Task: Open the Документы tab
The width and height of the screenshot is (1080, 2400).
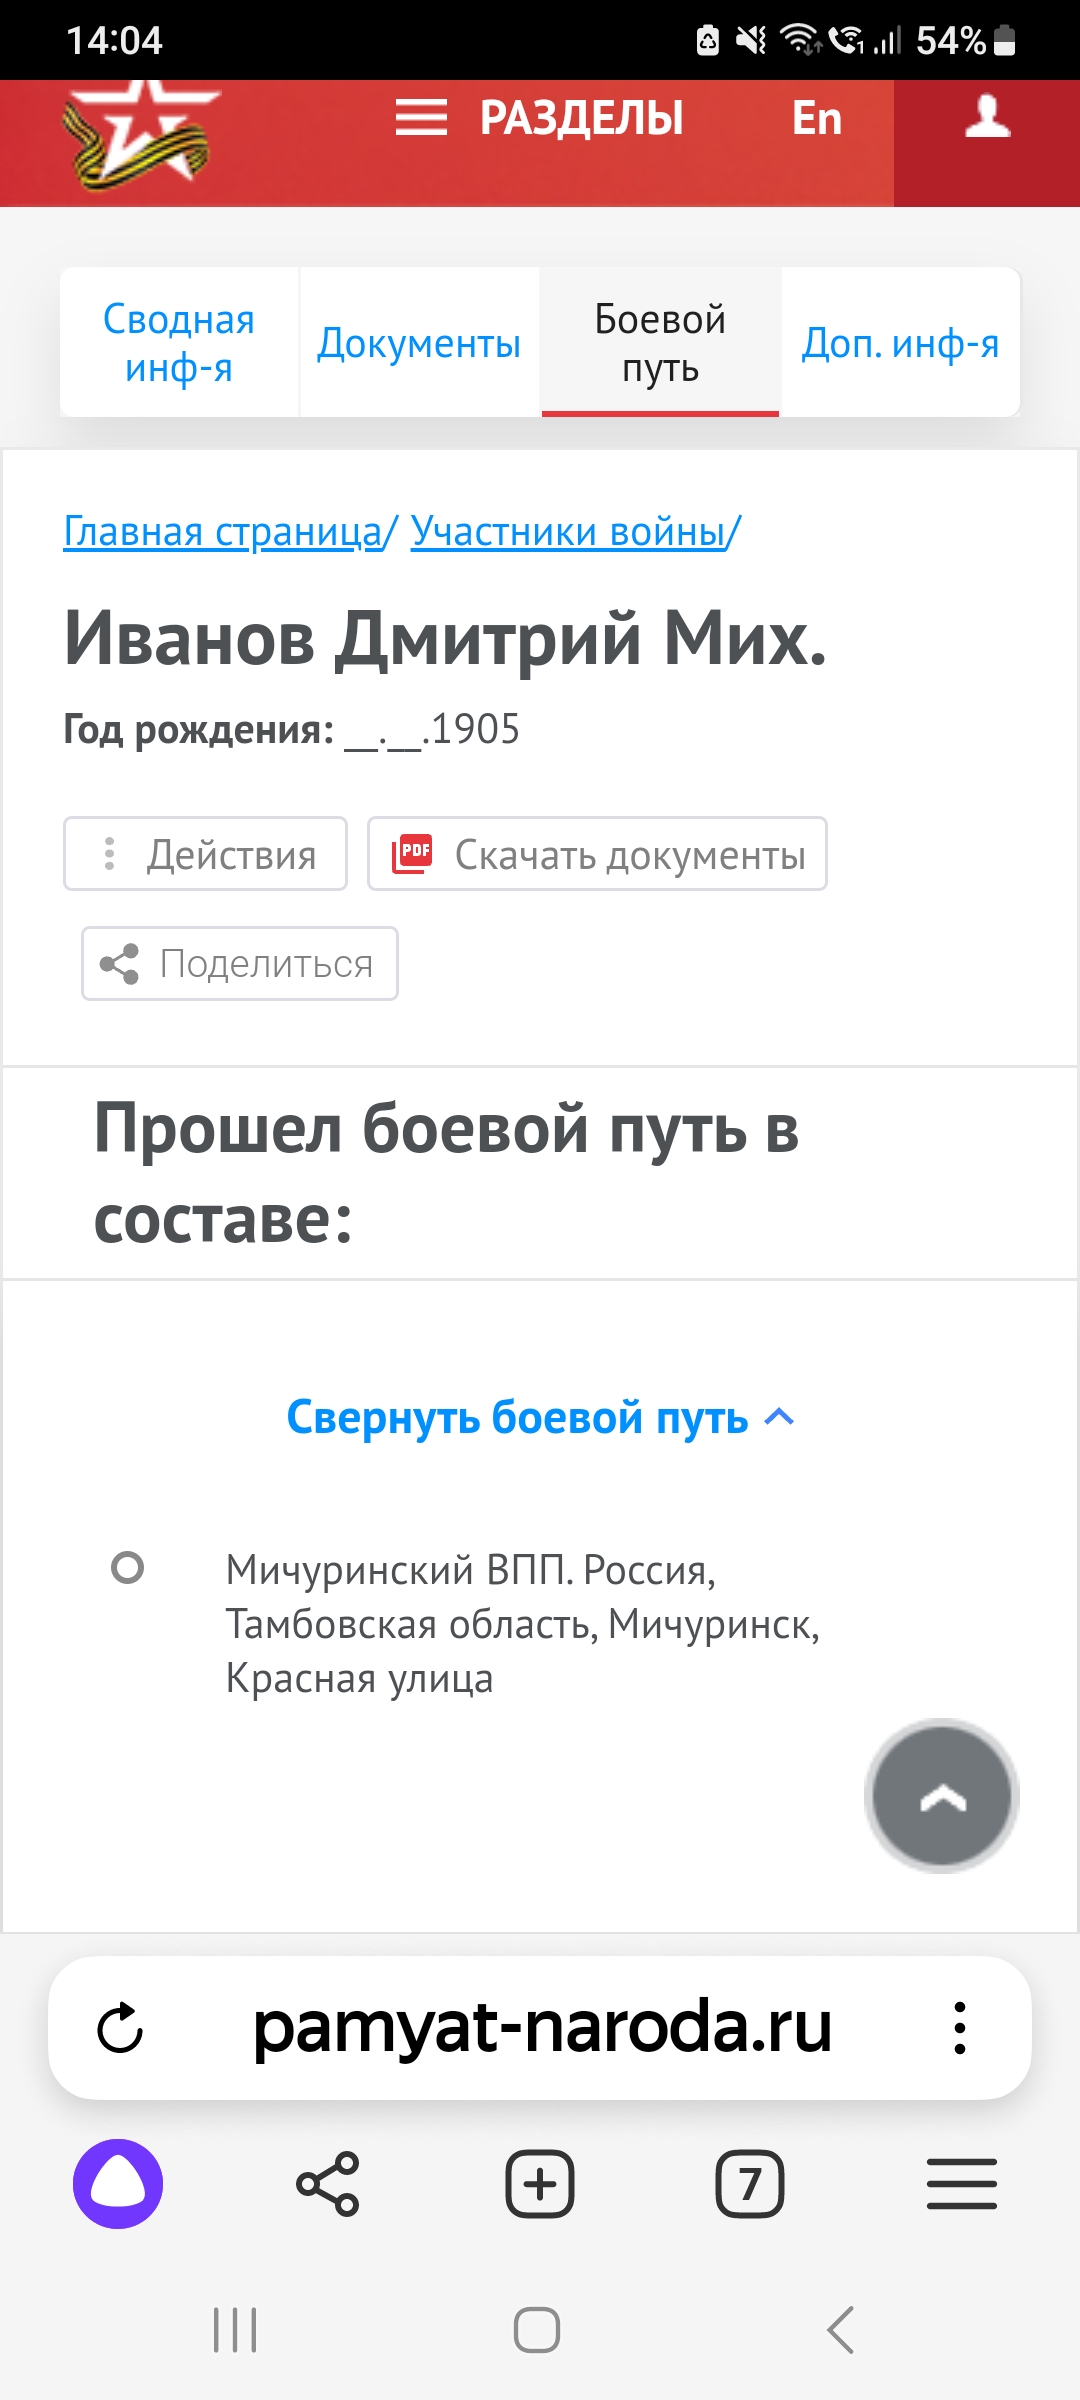Action: (x=419, y=343)
